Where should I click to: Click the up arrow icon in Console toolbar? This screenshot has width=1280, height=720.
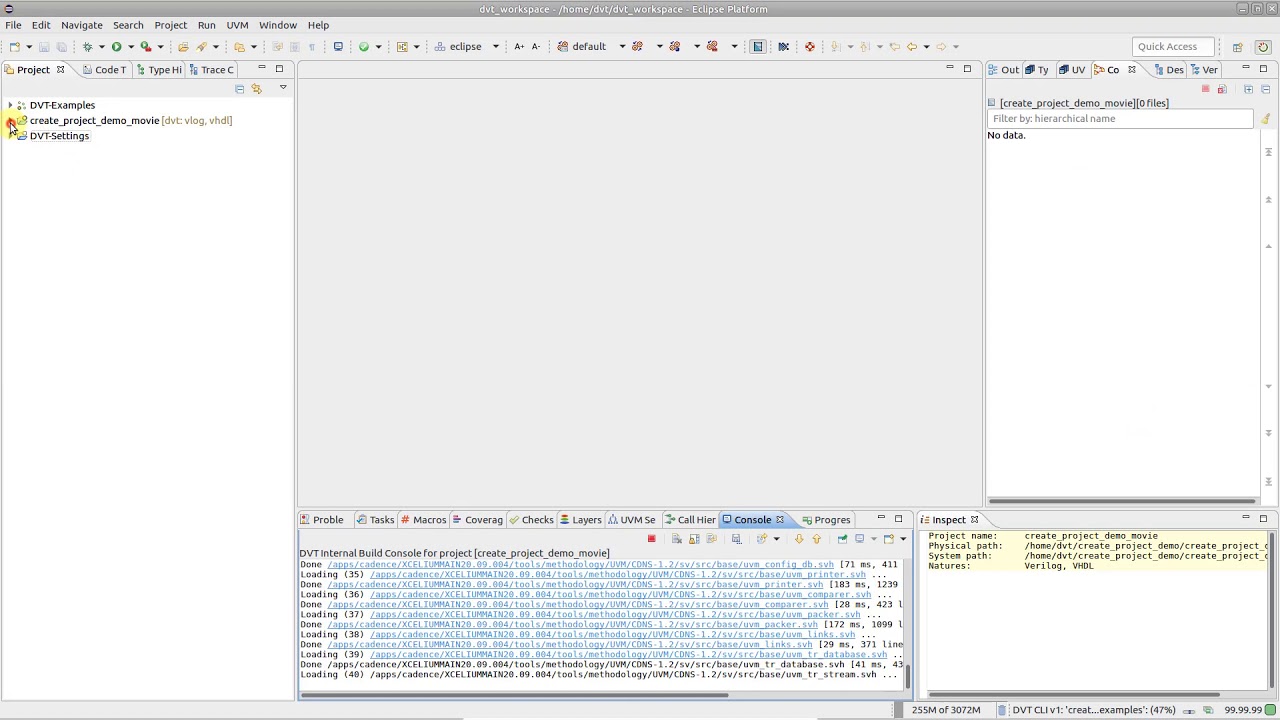point(816,539)
